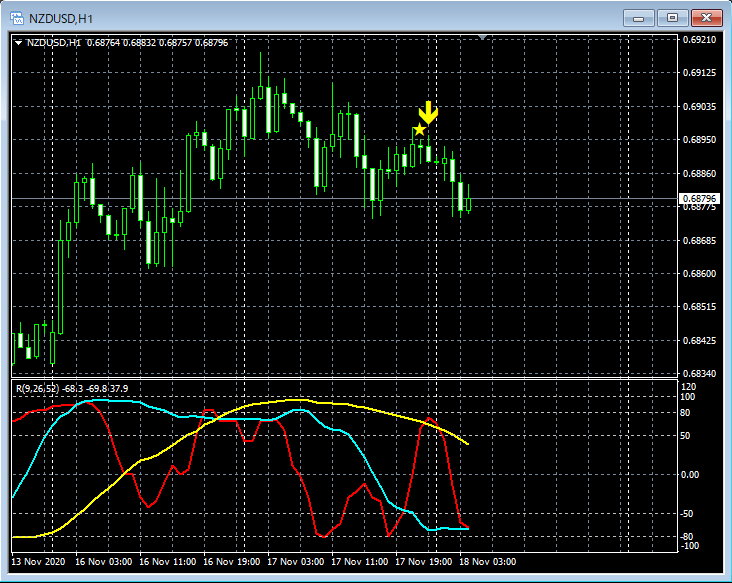Click the indicator scale value 120
The width and height of the screenshot is (732, 583).
689,386
